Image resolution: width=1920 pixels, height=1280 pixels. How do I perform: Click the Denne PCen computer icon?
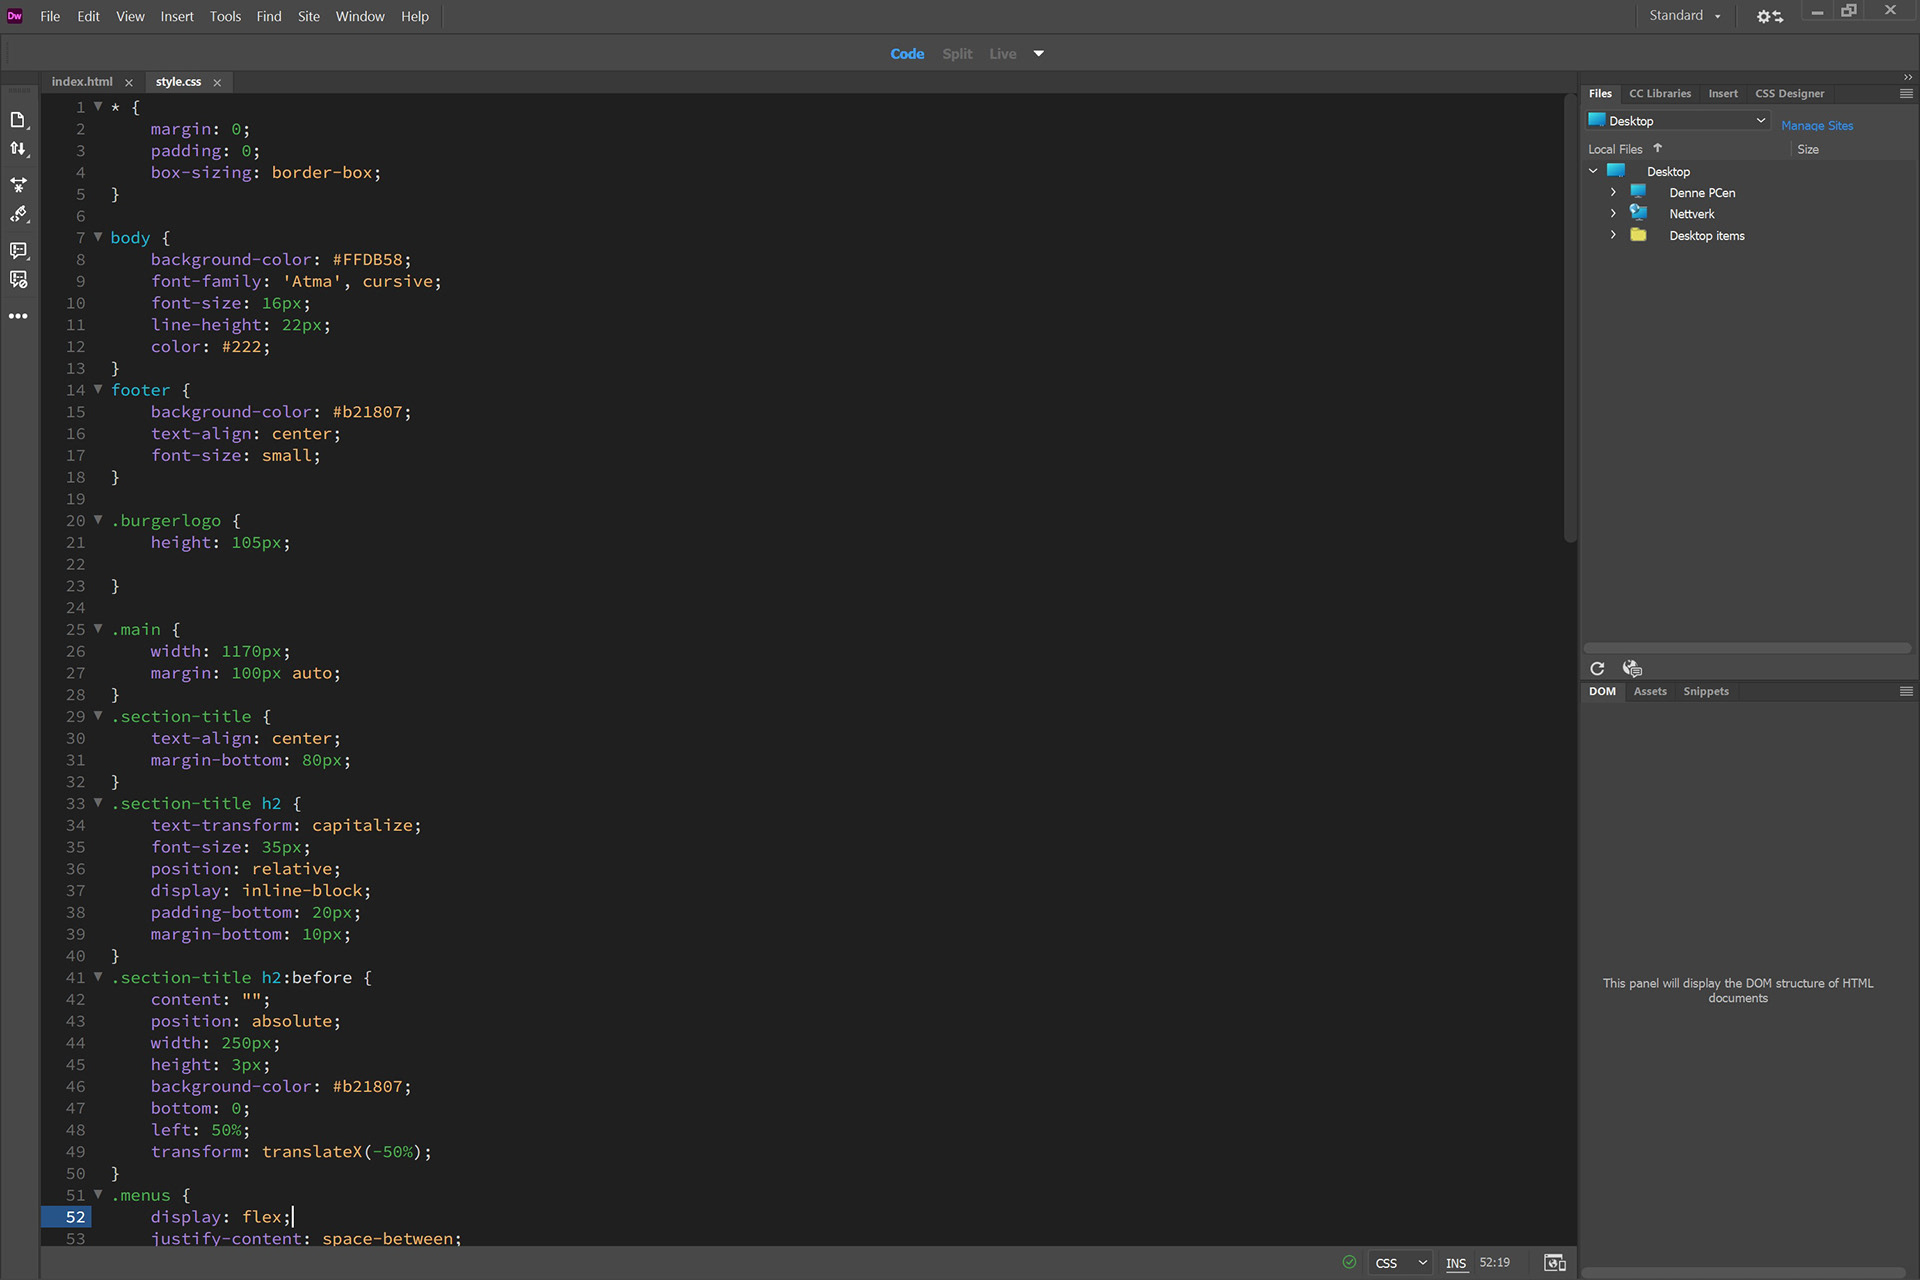(x=1638, y=191)
